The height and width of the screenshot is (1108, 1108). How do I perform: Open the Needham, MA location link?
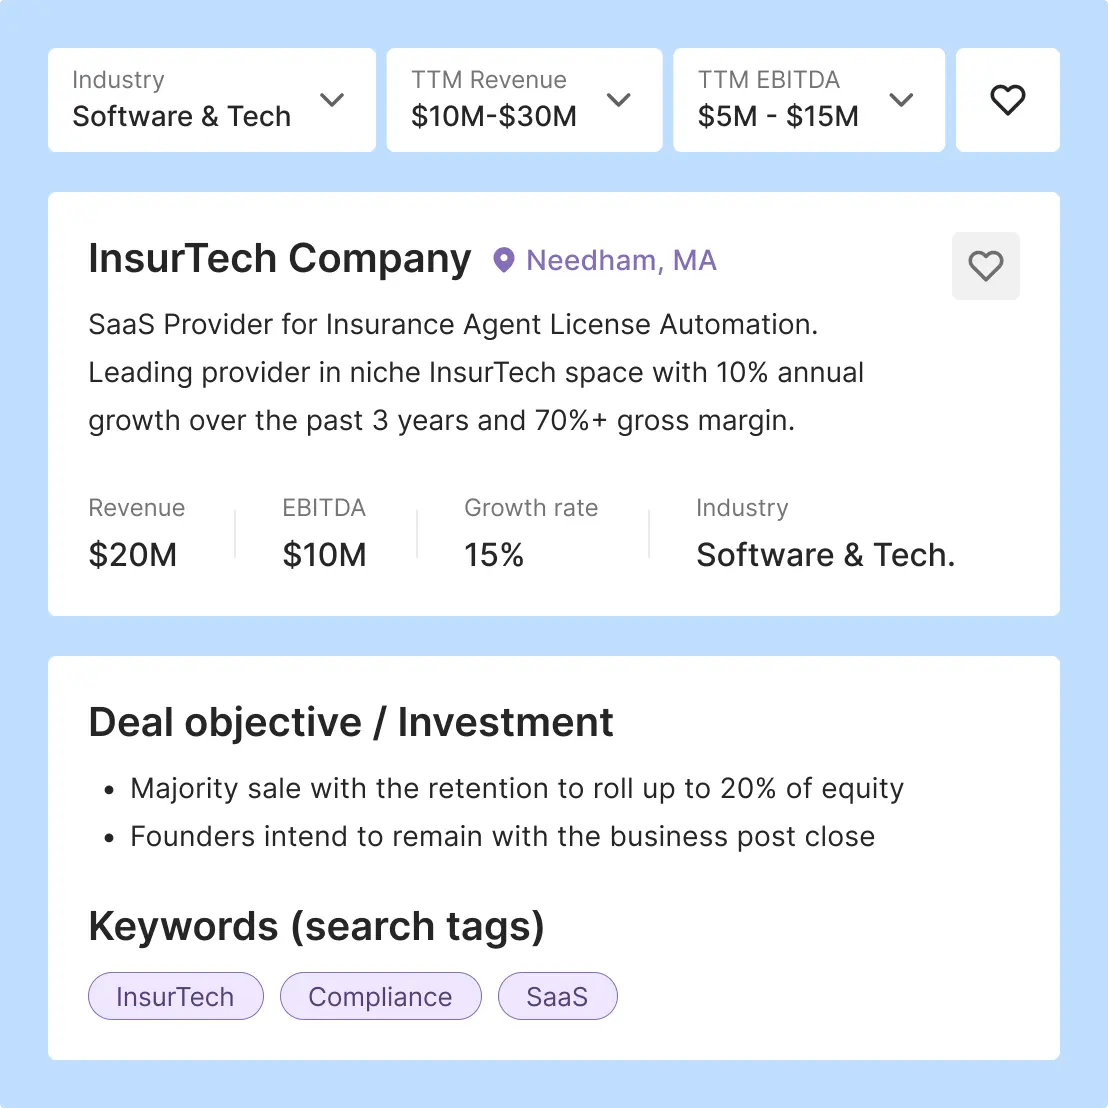621,260
